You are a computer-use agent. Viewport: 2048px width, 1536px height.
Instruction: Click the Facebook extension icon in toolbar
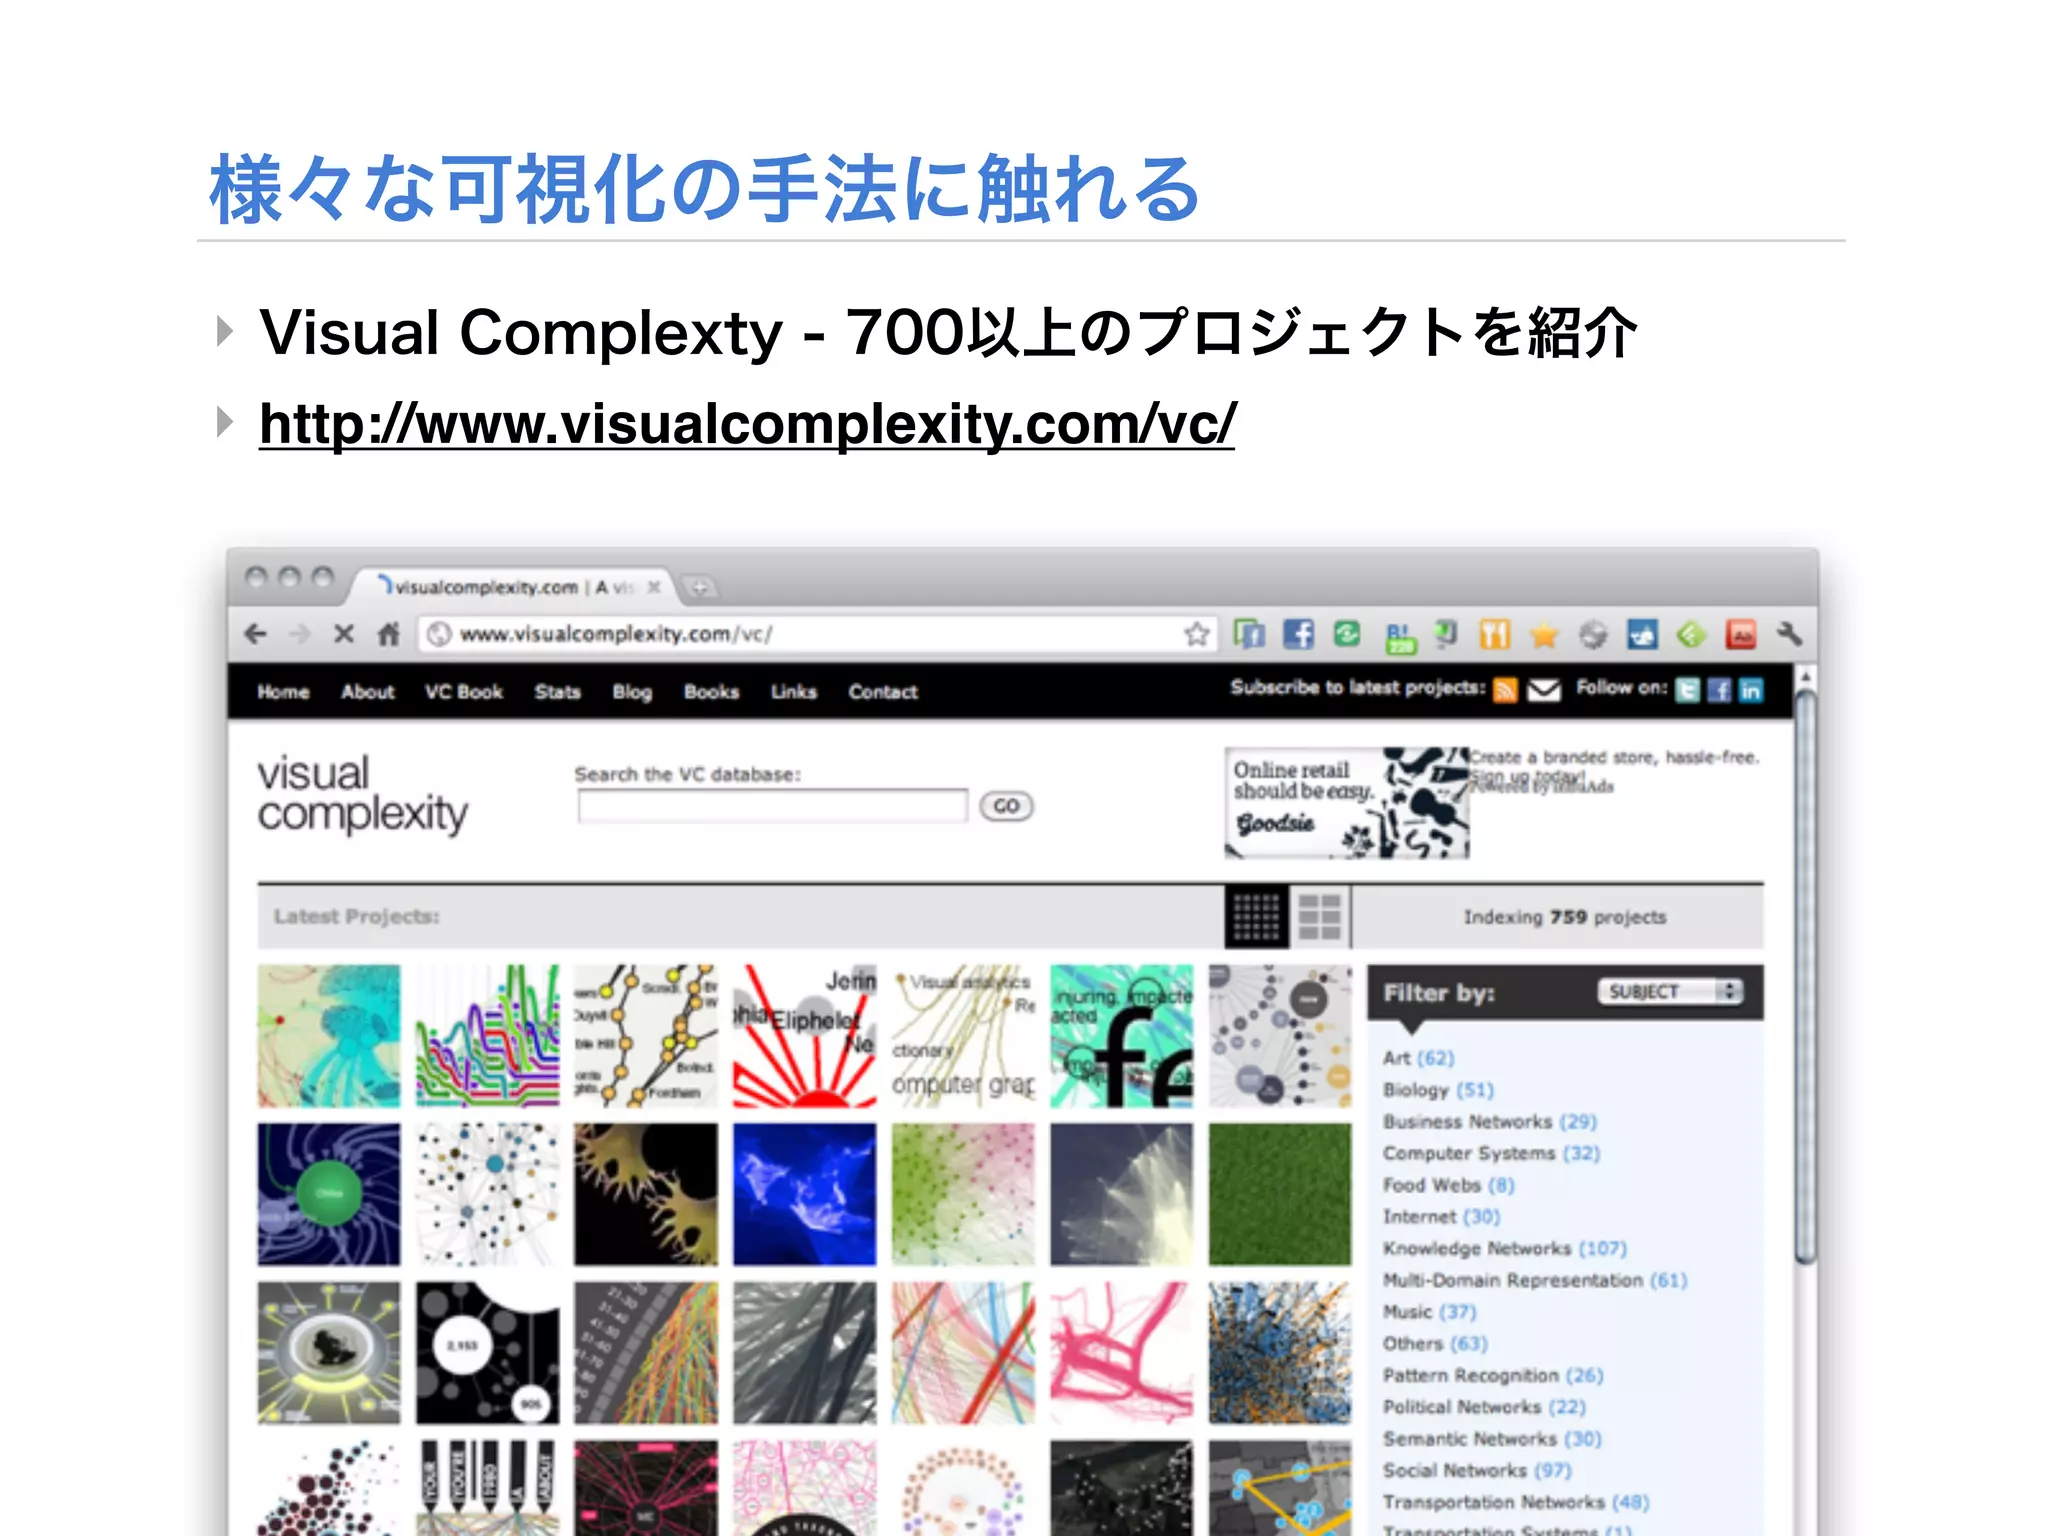pyautogui.click(x=1298, y=634)
